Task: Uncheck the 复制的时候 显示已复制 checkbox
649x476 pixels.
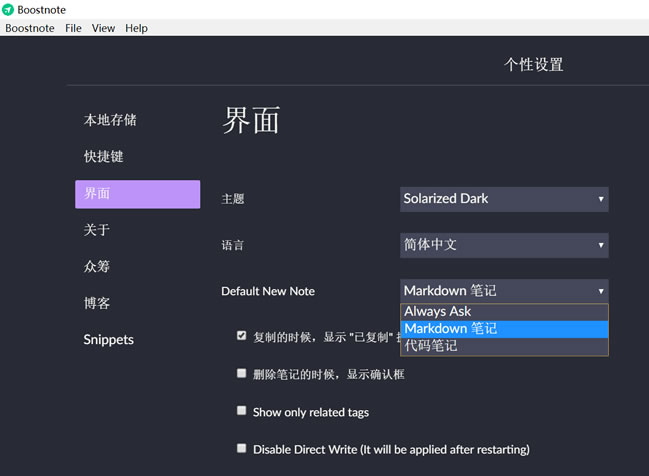Action: point(241,335)
